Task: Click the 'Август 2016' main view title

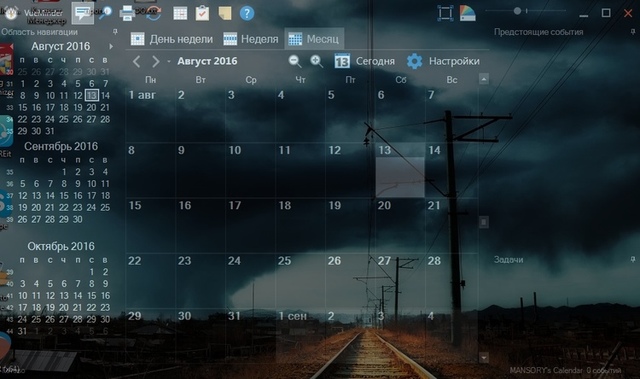Action: click(207, 61)
